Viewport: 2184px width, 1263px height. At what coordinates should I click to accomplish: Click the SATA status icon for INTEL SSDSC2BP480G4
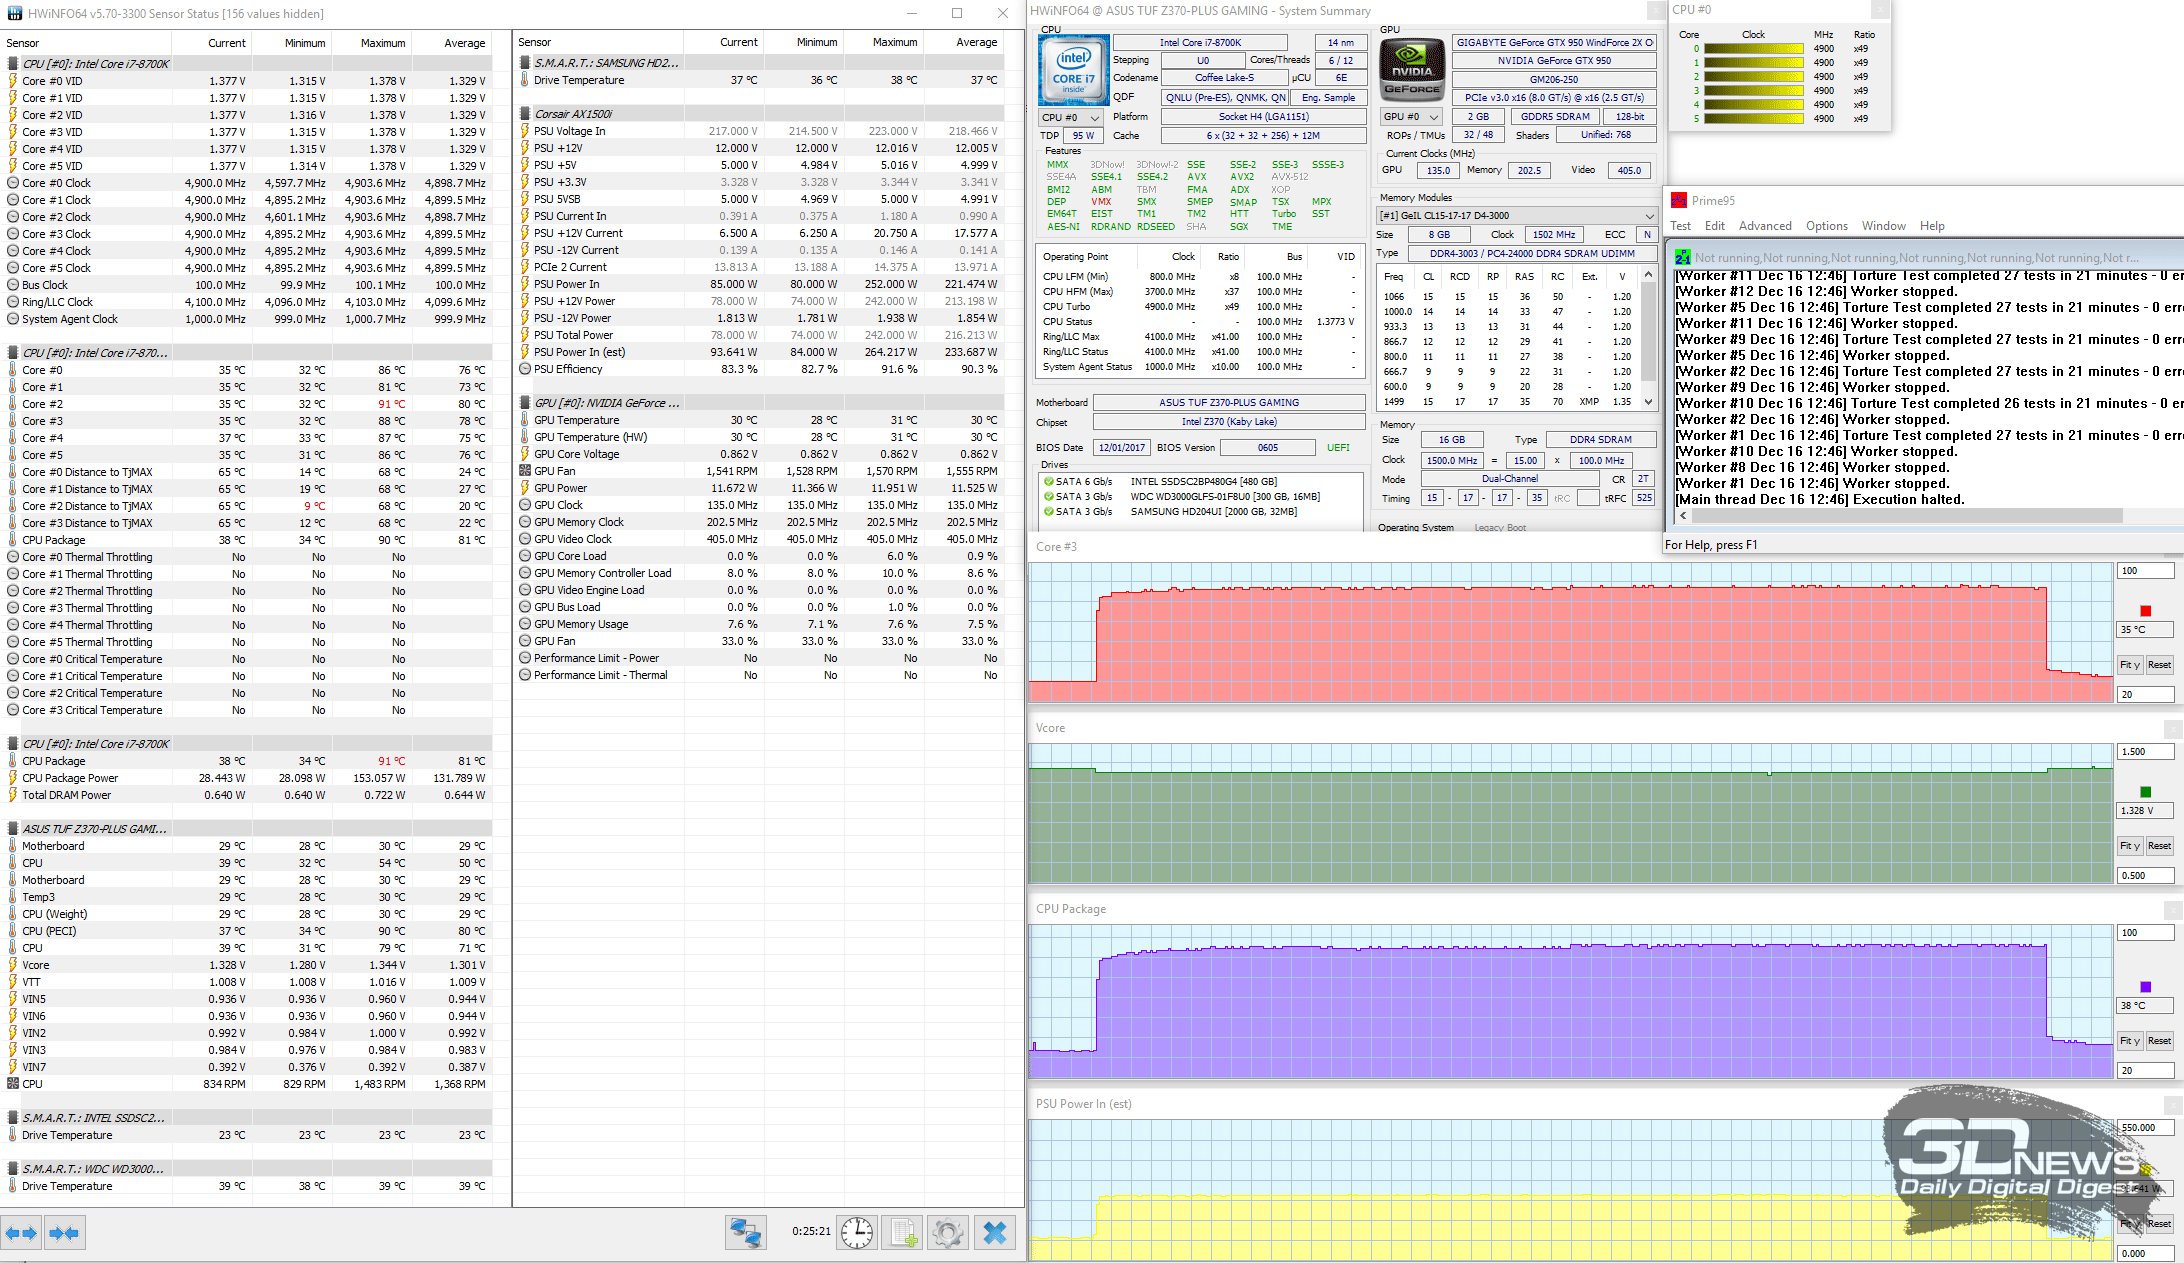tap(1049, 482)
